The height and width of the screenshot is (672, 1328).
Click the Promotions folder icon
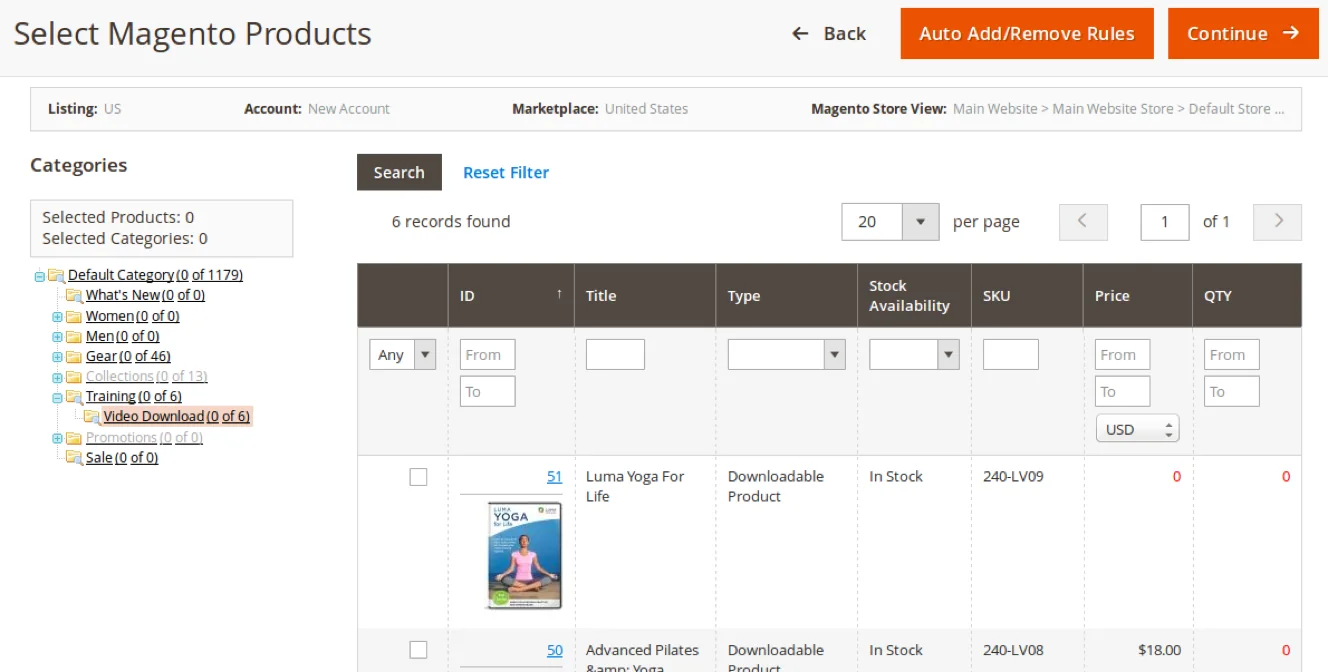(x=74, y=438)
